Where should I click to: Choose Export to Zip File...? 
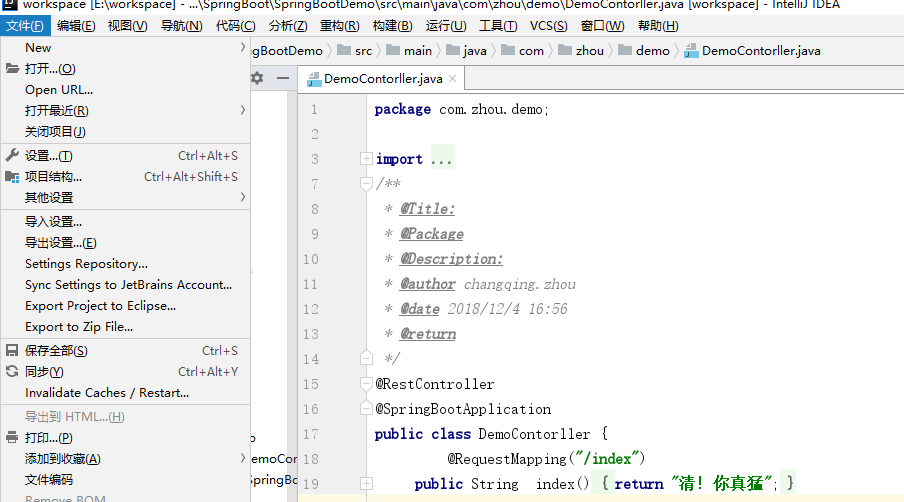126,327
